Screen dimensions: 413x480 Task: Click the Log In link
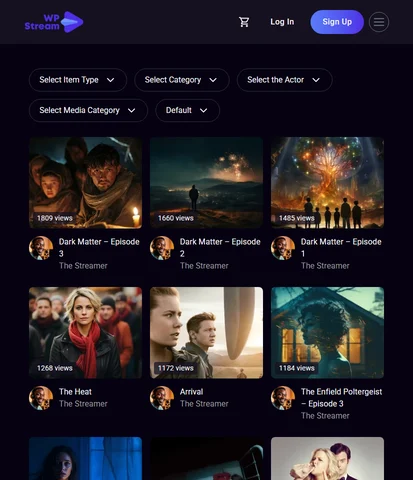282,22
